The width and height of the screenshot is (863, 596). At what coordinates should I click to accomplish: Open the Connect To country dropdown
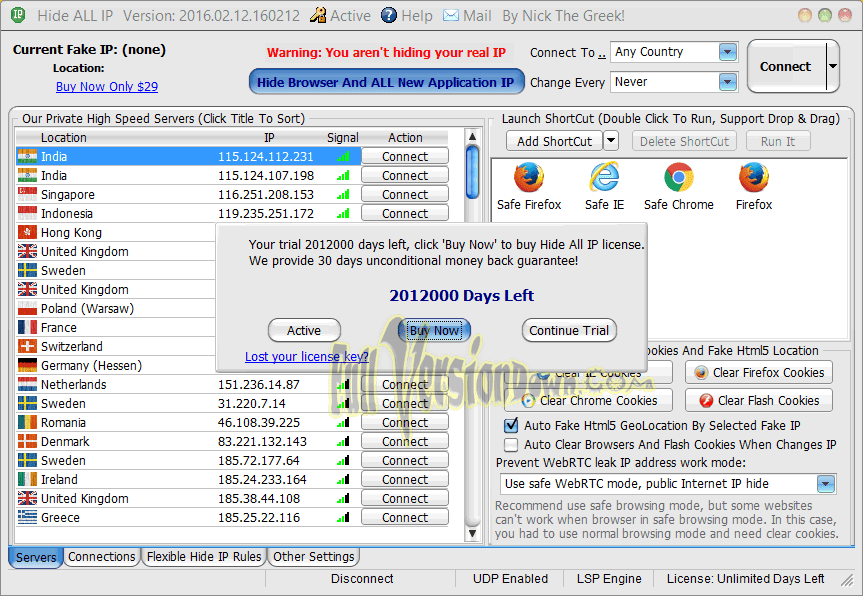[728, 52]
